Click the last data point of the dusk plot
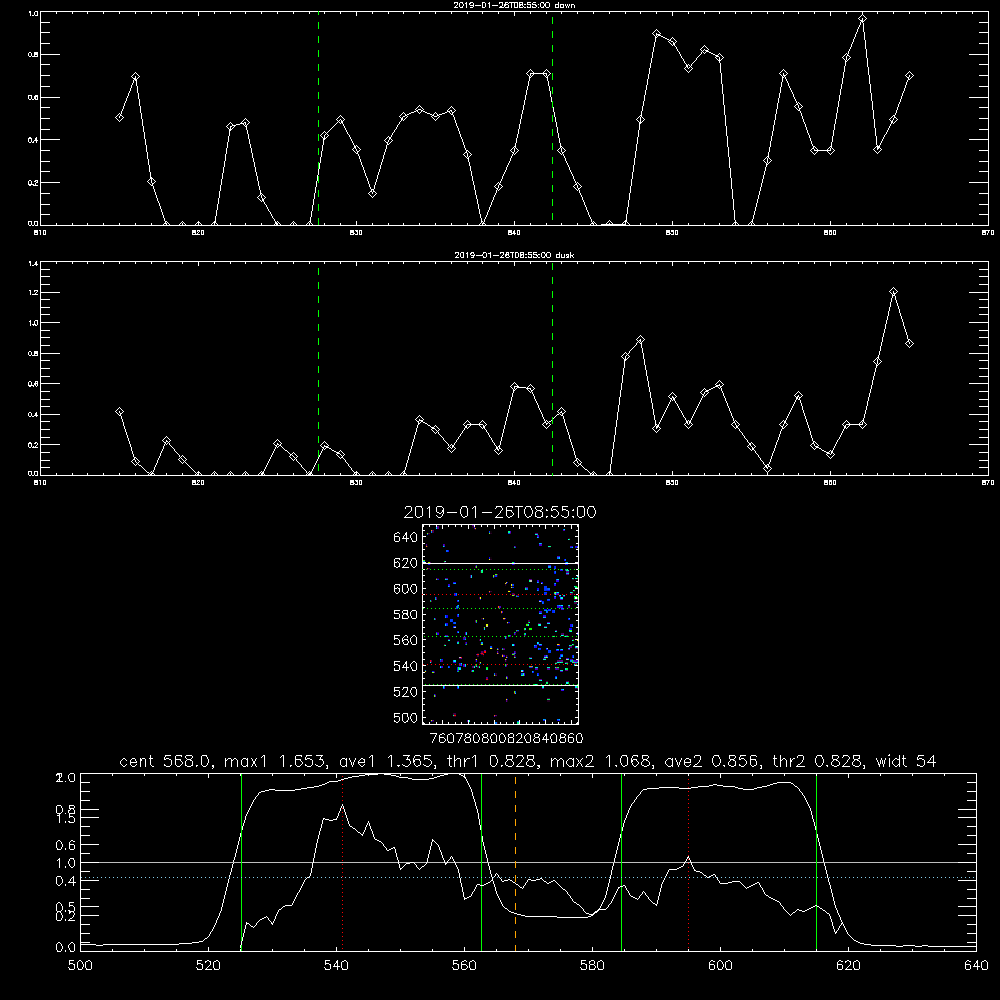1000x1000 pixels. (909, 343)
